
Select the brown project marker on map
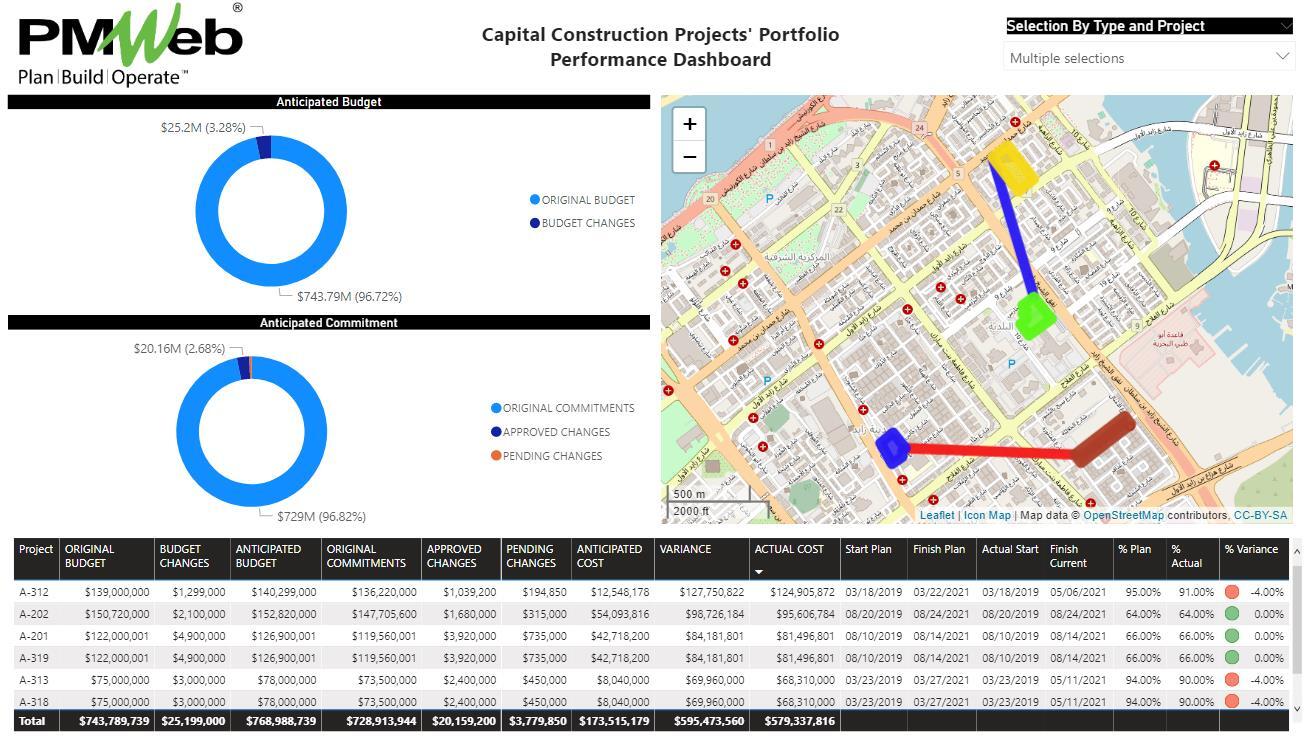tap(1103, 441)
